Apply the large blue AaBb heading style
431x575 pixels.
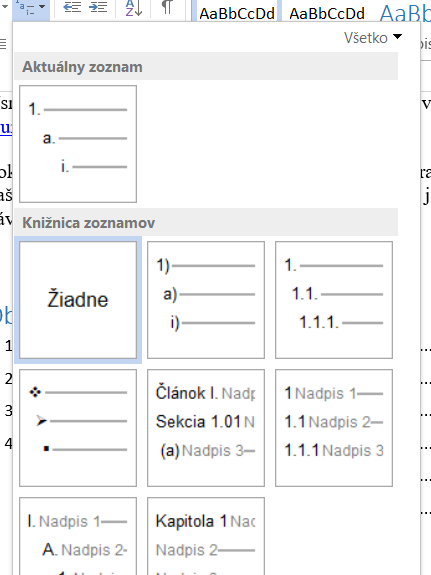click(x=404, y=11)
